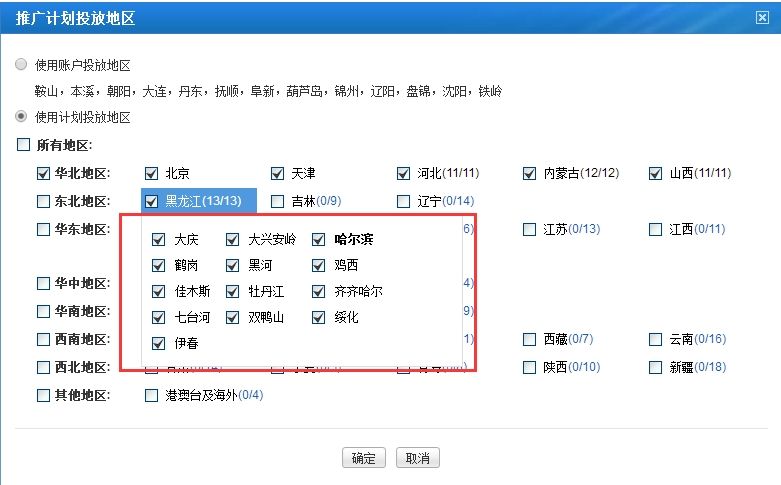Select 使用账户投放地区 radio option

(21, 65)
